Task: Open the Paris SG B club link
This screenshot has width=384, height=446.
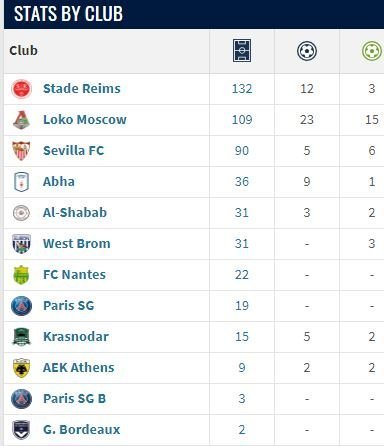Action: pyautogui.click(x=74, y=399)
